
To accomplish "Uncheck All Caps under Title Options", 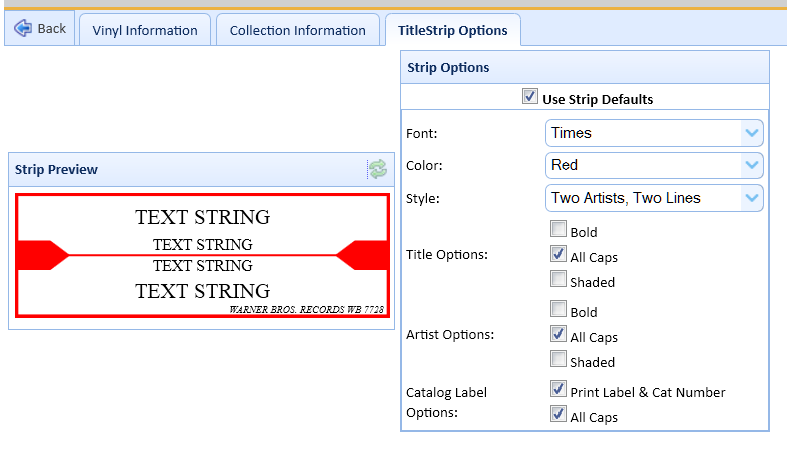I will pos(558,256).
